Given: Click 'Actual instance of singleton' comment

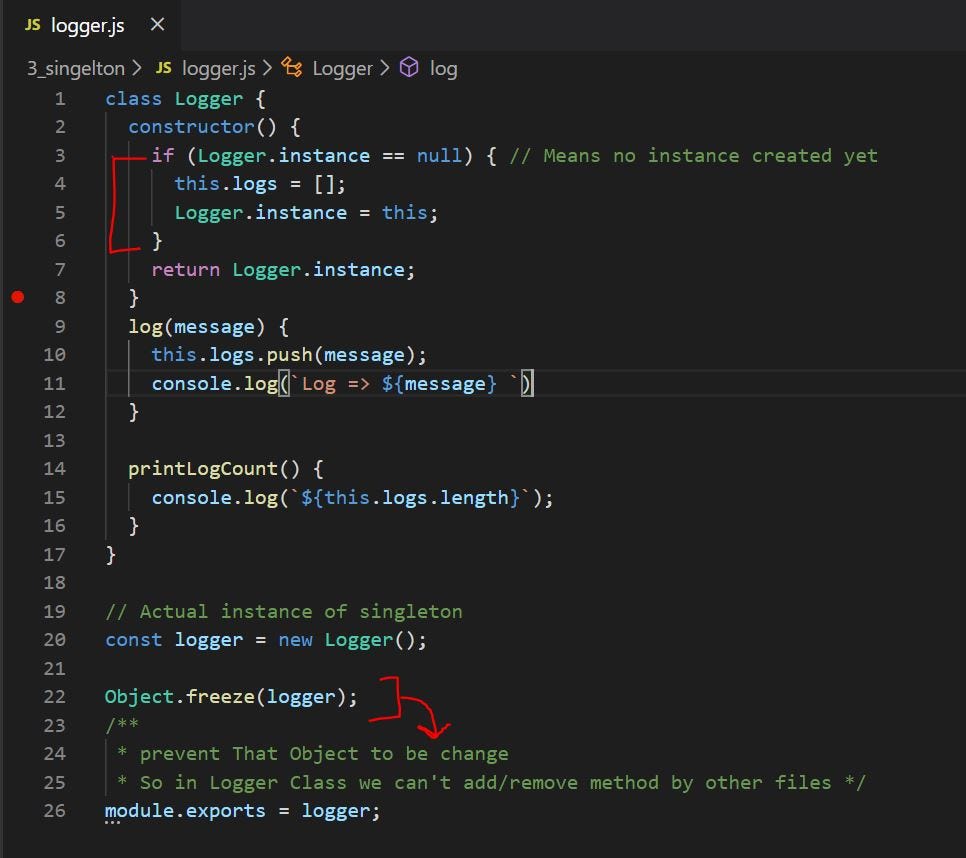Looking at the screenshot, I should click(x=301, y=612).
